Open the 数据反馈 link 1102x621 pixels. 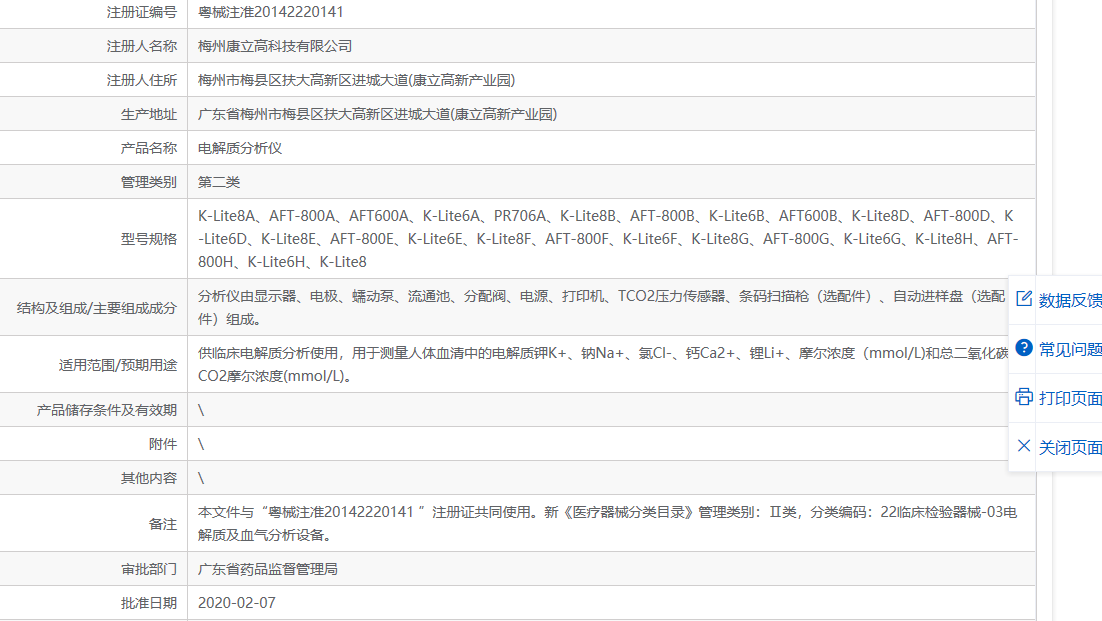tap(1070, 301)
